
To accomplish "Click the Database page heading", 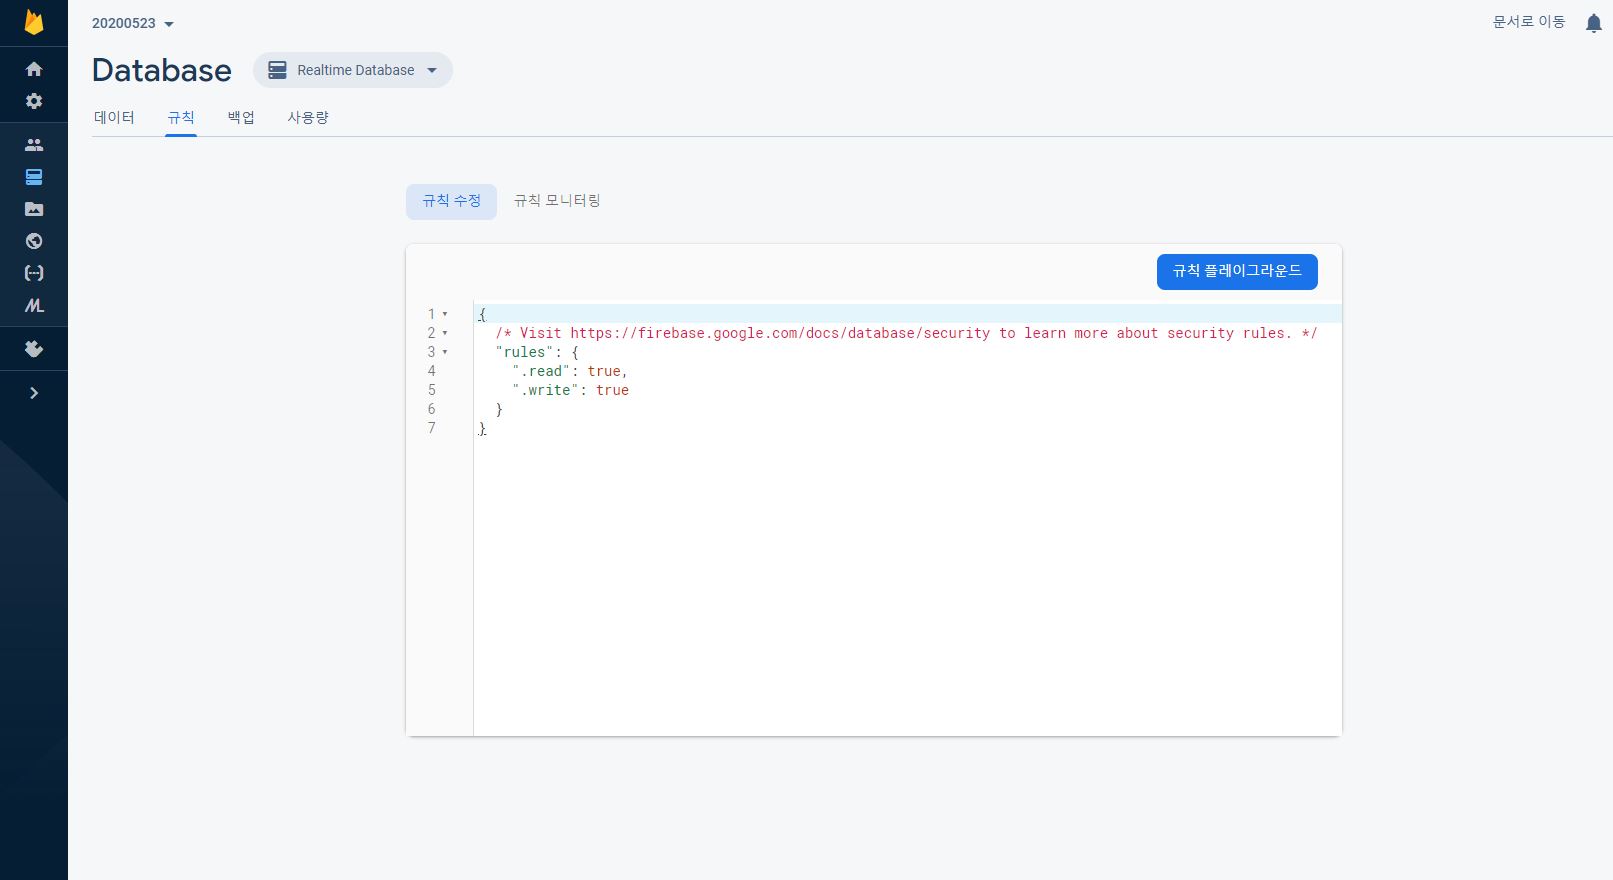I will tap(162, 70).
